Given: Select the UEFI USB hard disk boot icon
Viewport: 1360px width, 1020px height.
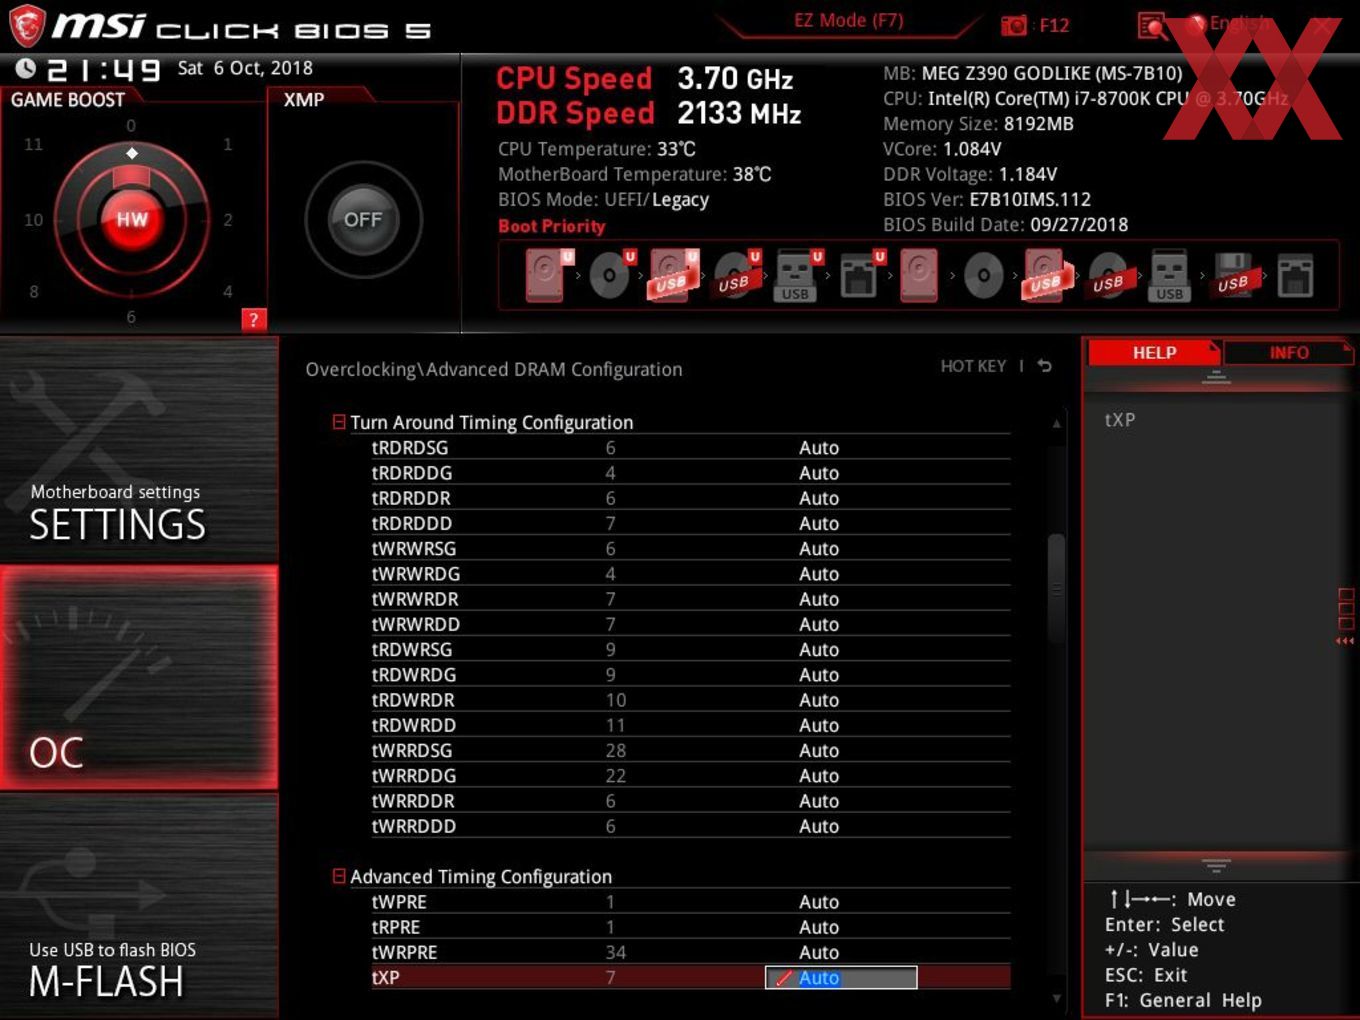Looking at the screenshot, I should [x=673, y=275].
